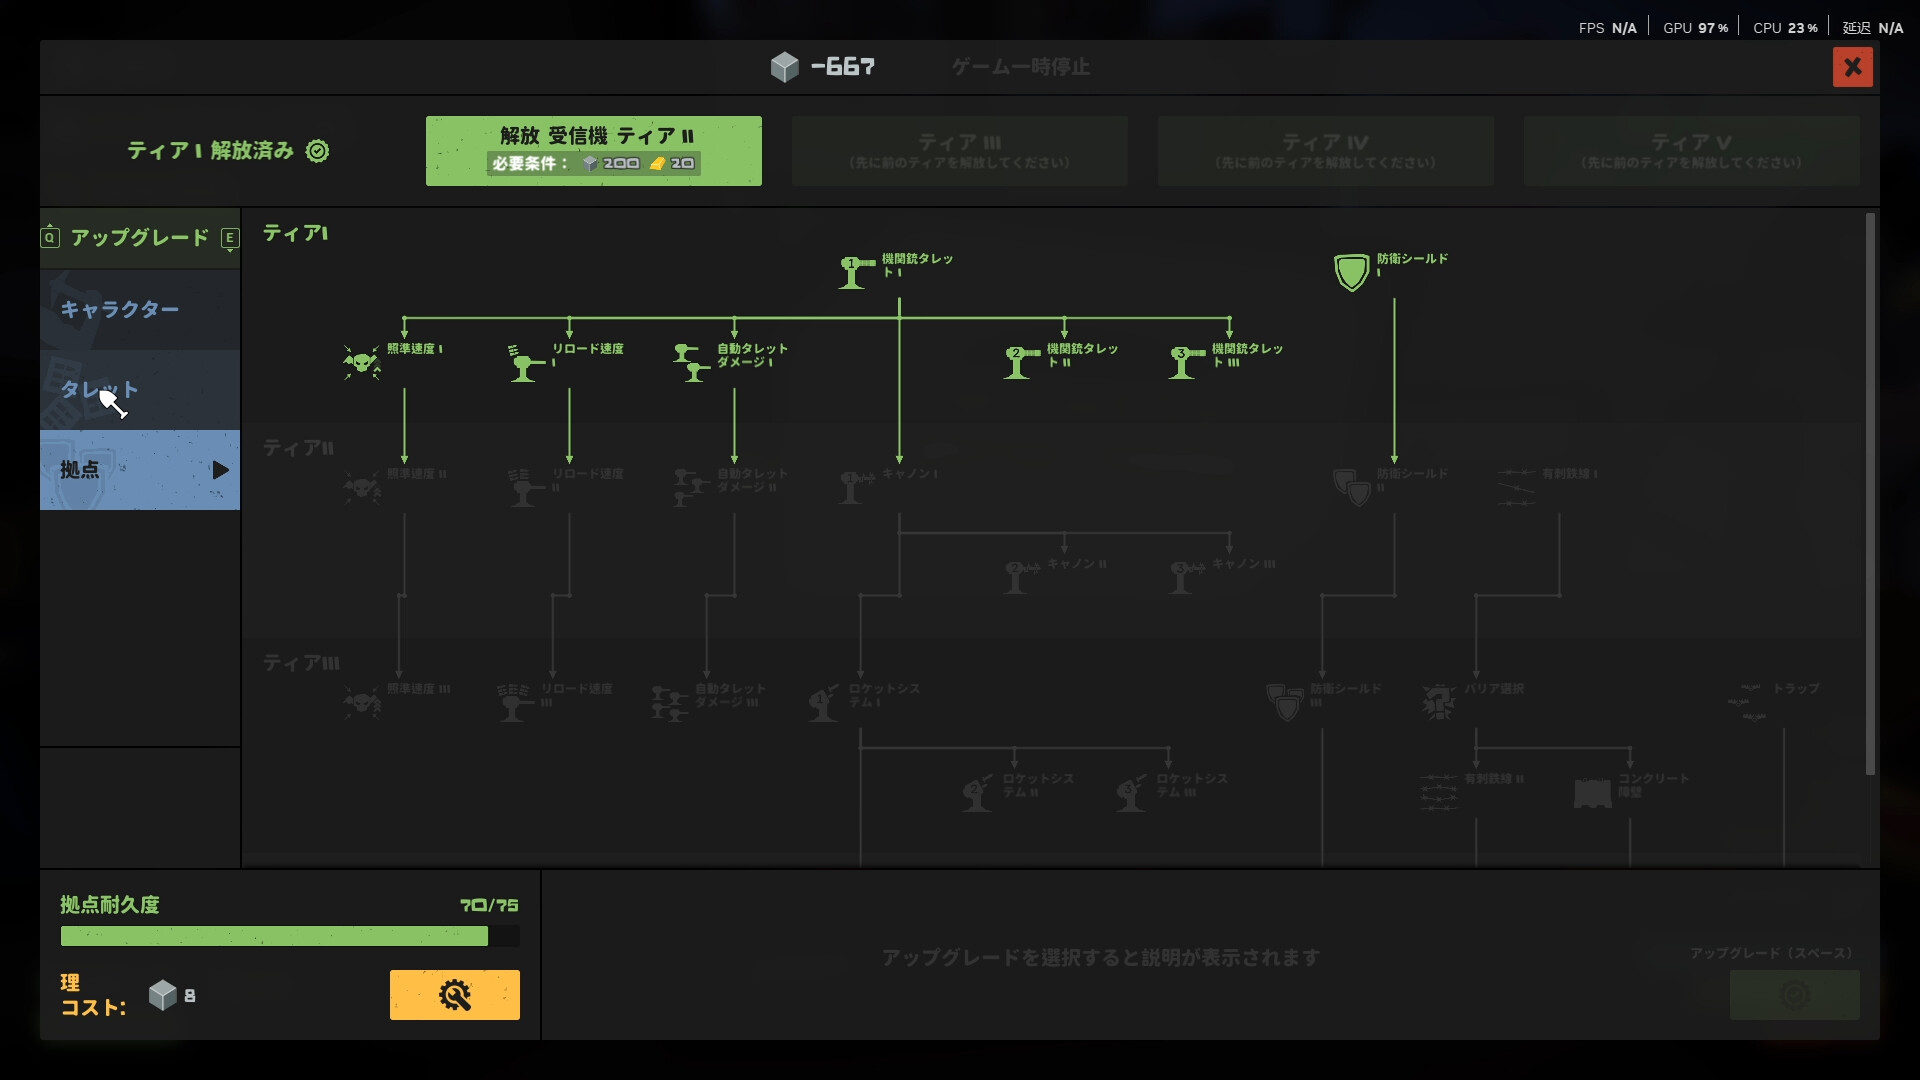This screenshot has width=1920, height=1080.
Task: Select the 機関銃タレット III turret icon
Action: point(1186,362)
